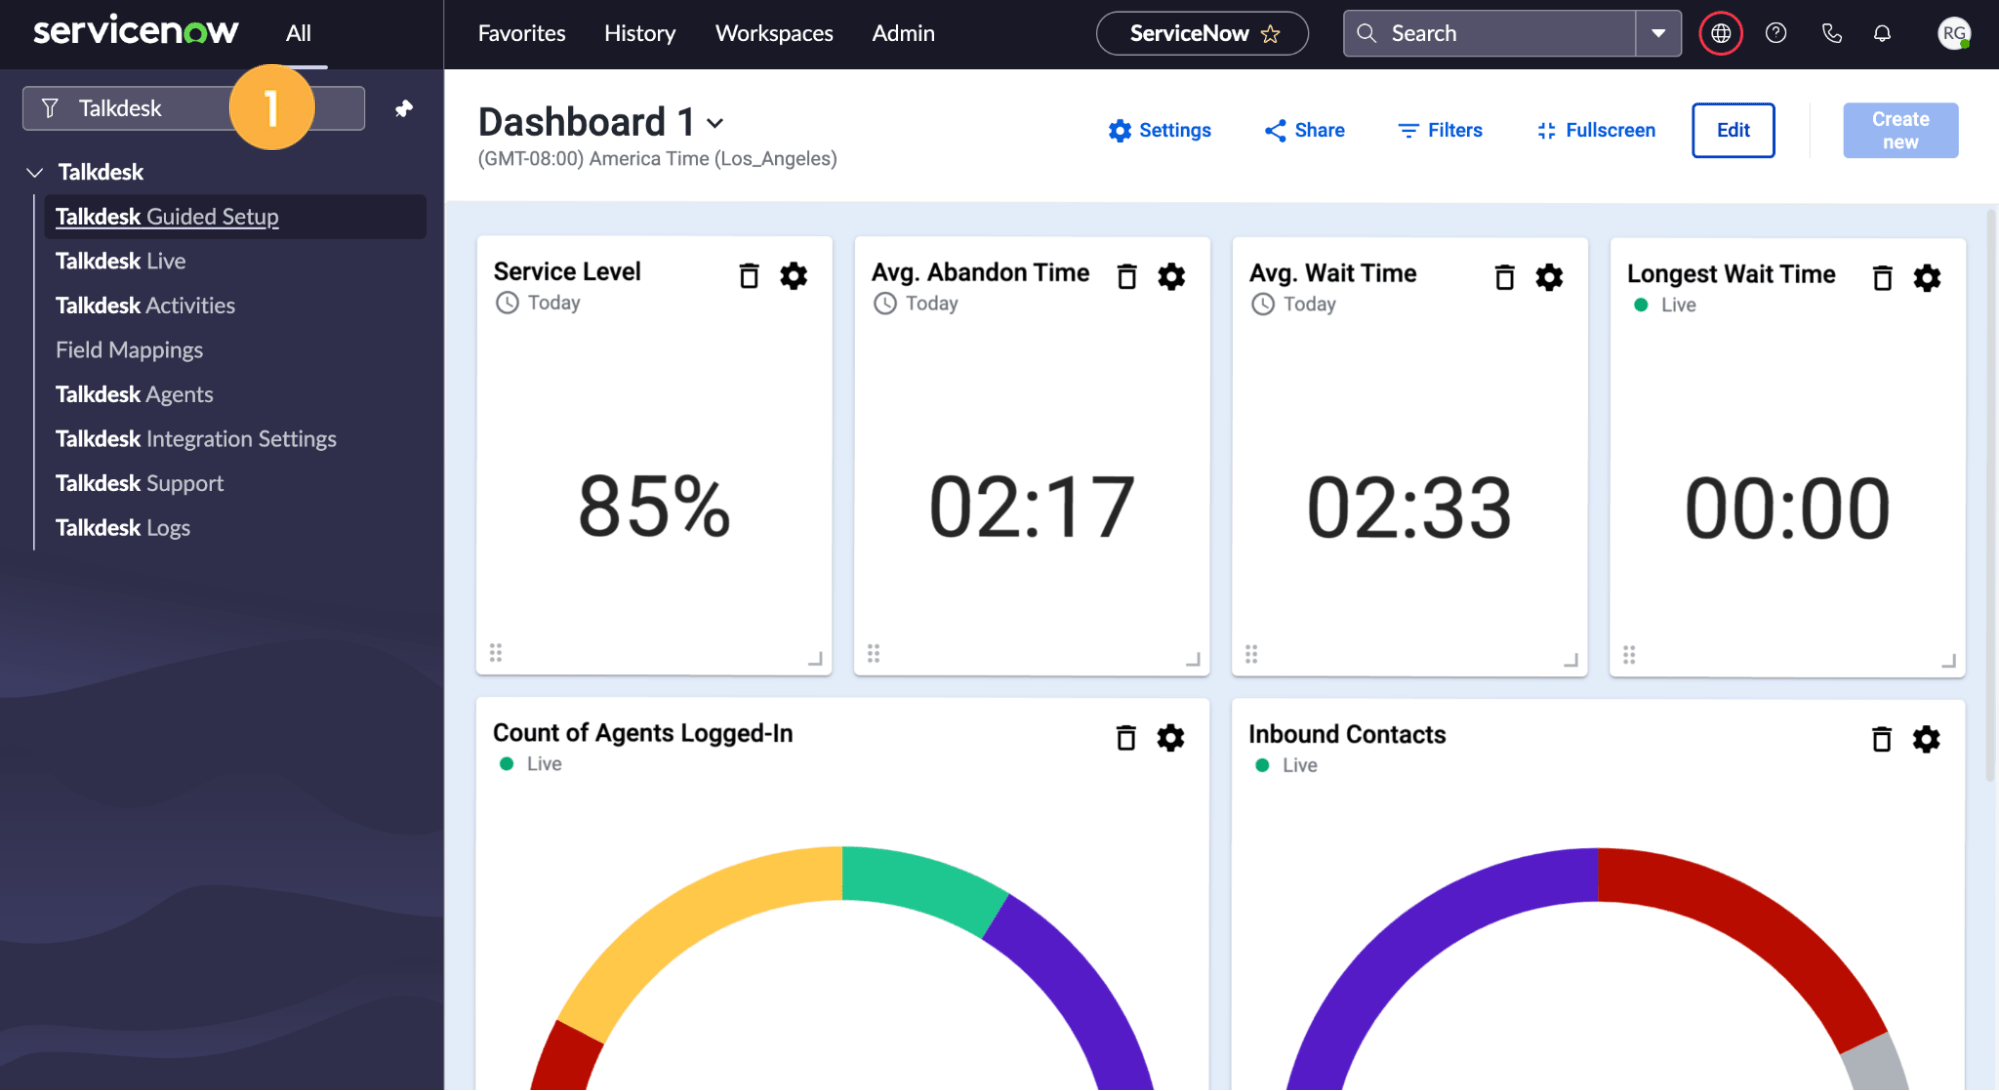The image size is (1999, 1091).
Task: Share the dashboard
Action: point(1303,130)
